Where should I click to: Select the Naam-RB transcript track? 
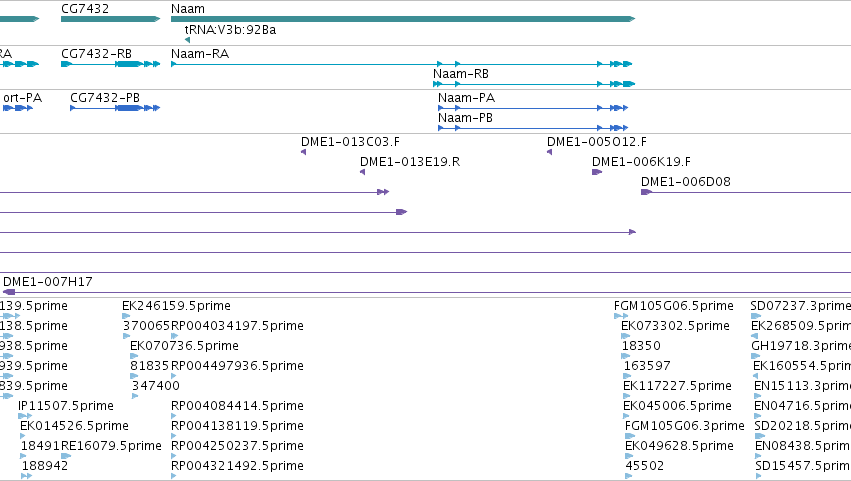point(534,84)
